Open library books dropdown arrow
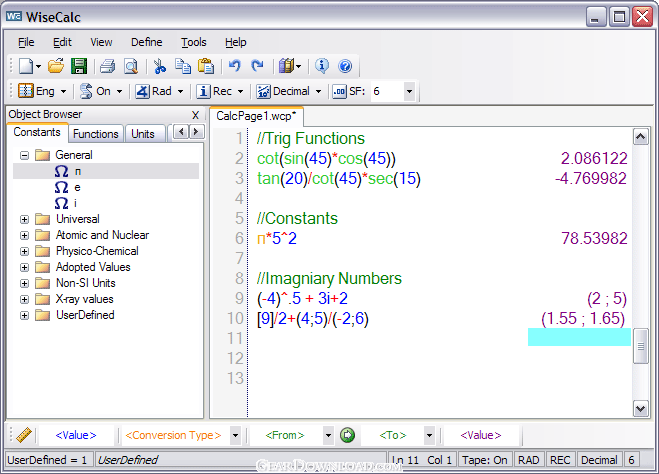The width and height of the screenshot is (659, 474). [x=298, y=66]
